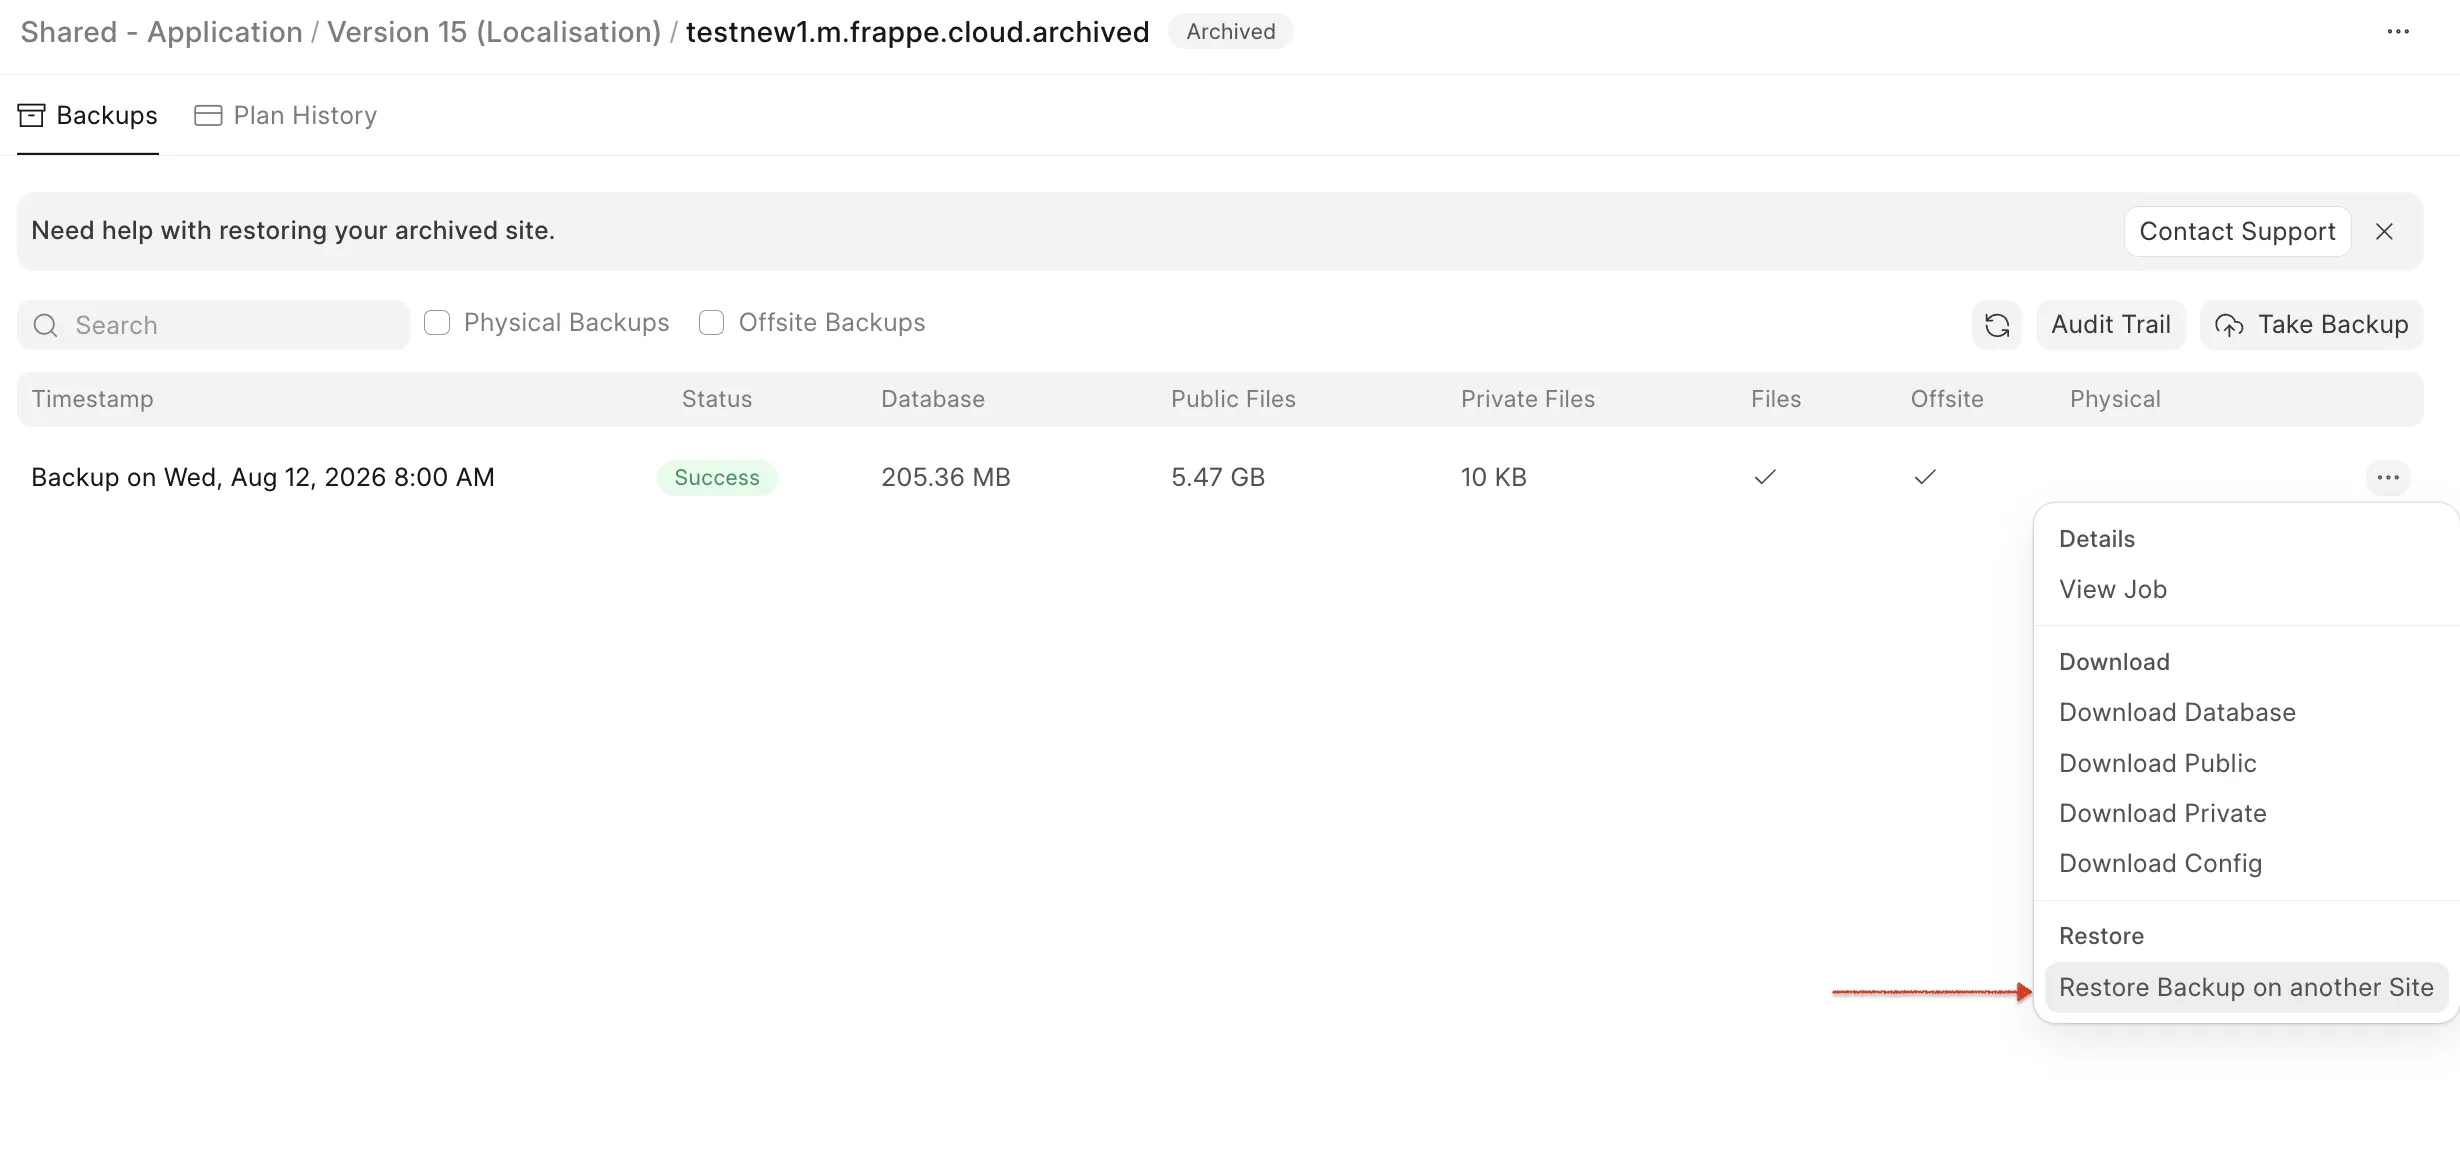Click the Backups tab archive icon
The image size is (2460, 1150).
31,115
